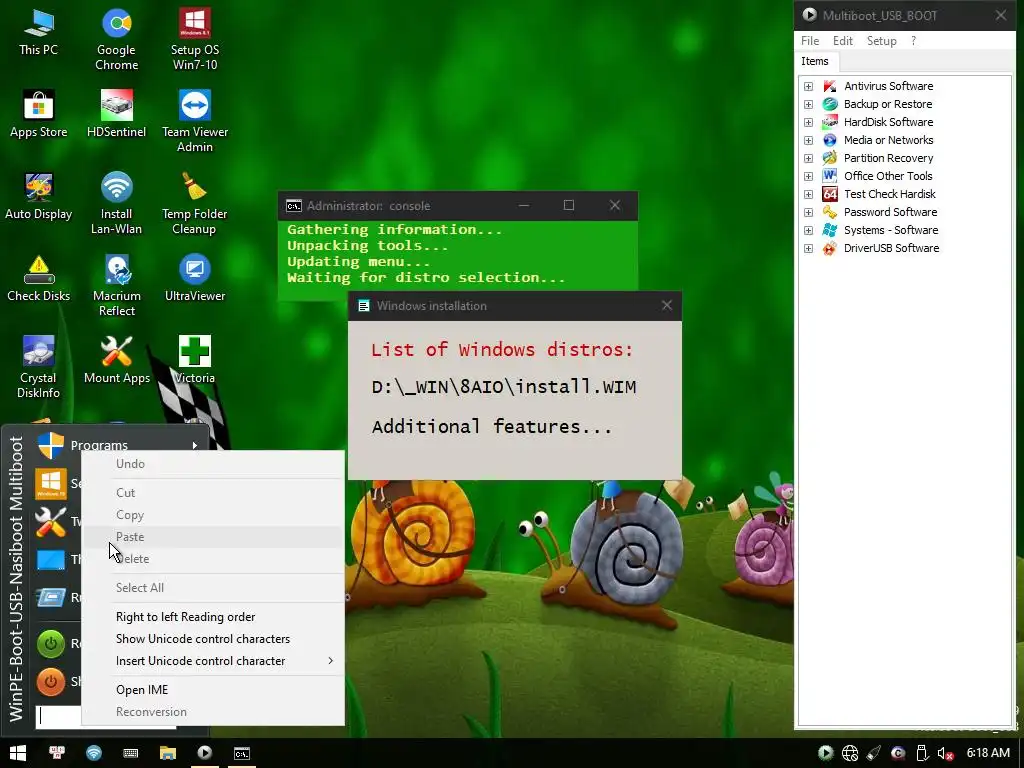Screen dimensions: 1024x768
Task: Launch Crystal DiskInfo from desktop
Action: pos(39,368)
